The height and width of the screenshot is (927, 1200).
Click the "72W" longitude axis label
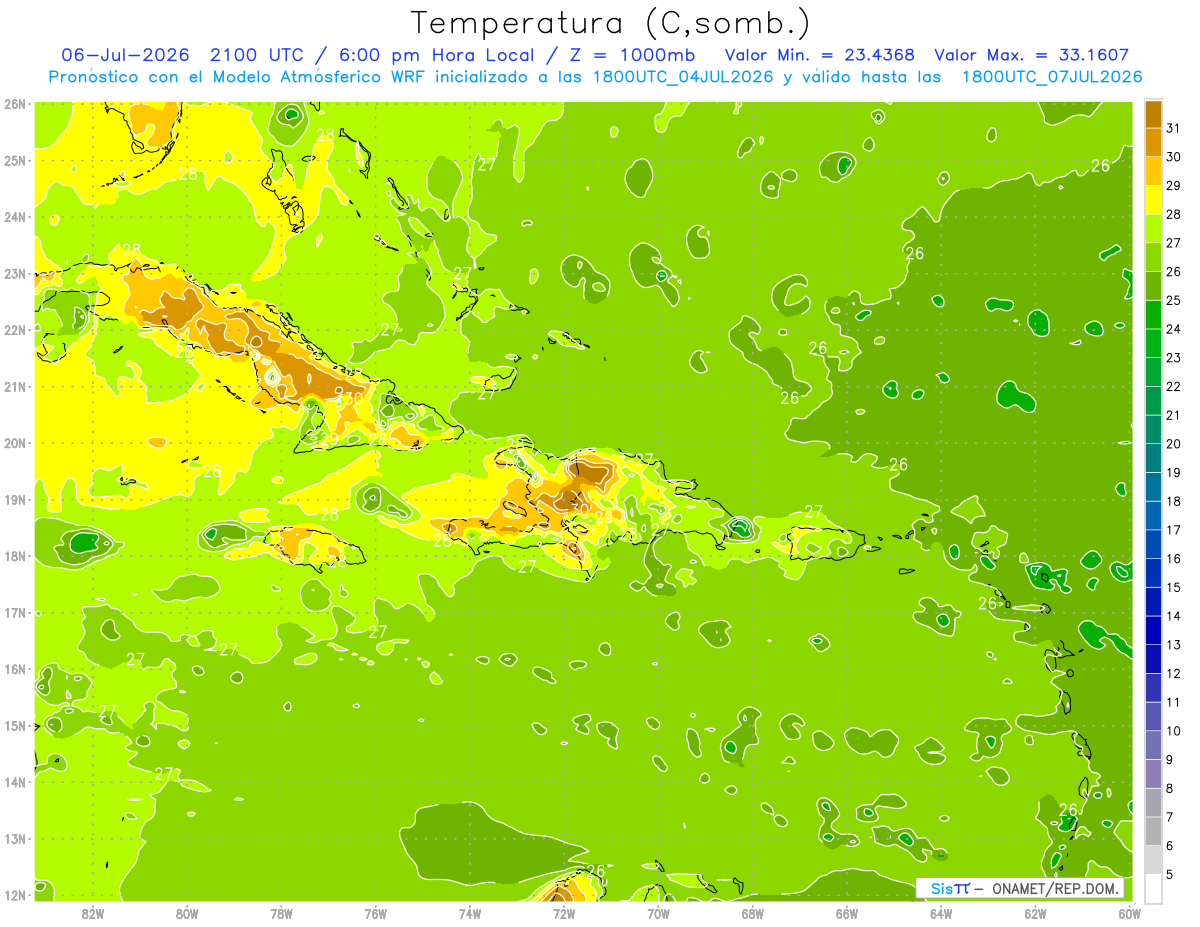click(564, 913)
